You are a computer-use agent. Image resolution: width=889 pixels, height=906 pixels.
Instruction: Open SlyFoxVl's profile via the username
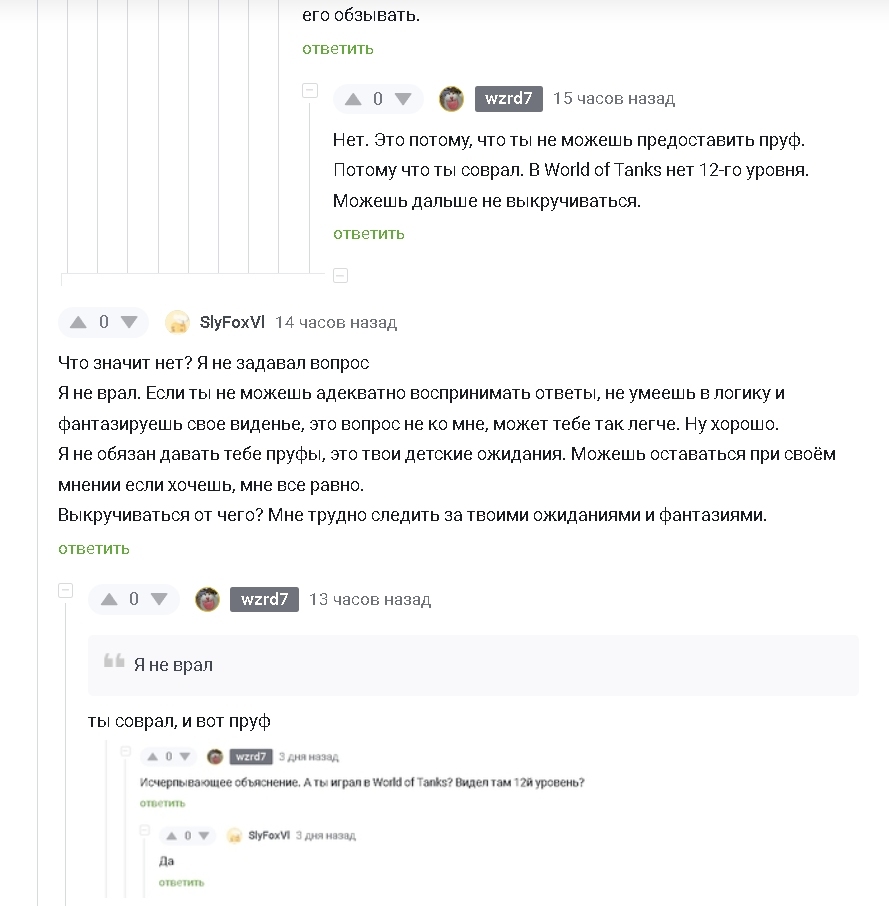tap(232, 322)
